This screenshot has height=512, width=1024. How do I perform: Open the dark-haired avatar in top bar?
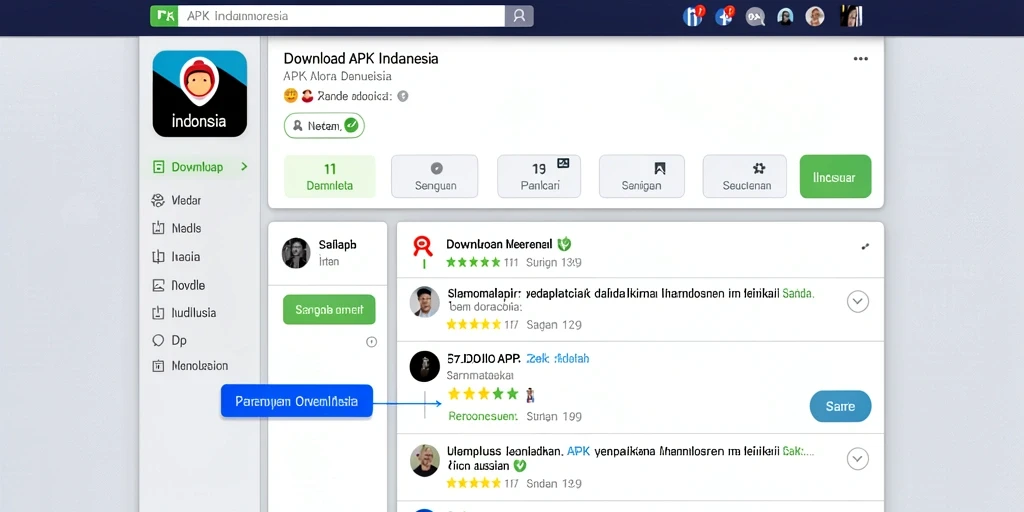pos(785,17)
